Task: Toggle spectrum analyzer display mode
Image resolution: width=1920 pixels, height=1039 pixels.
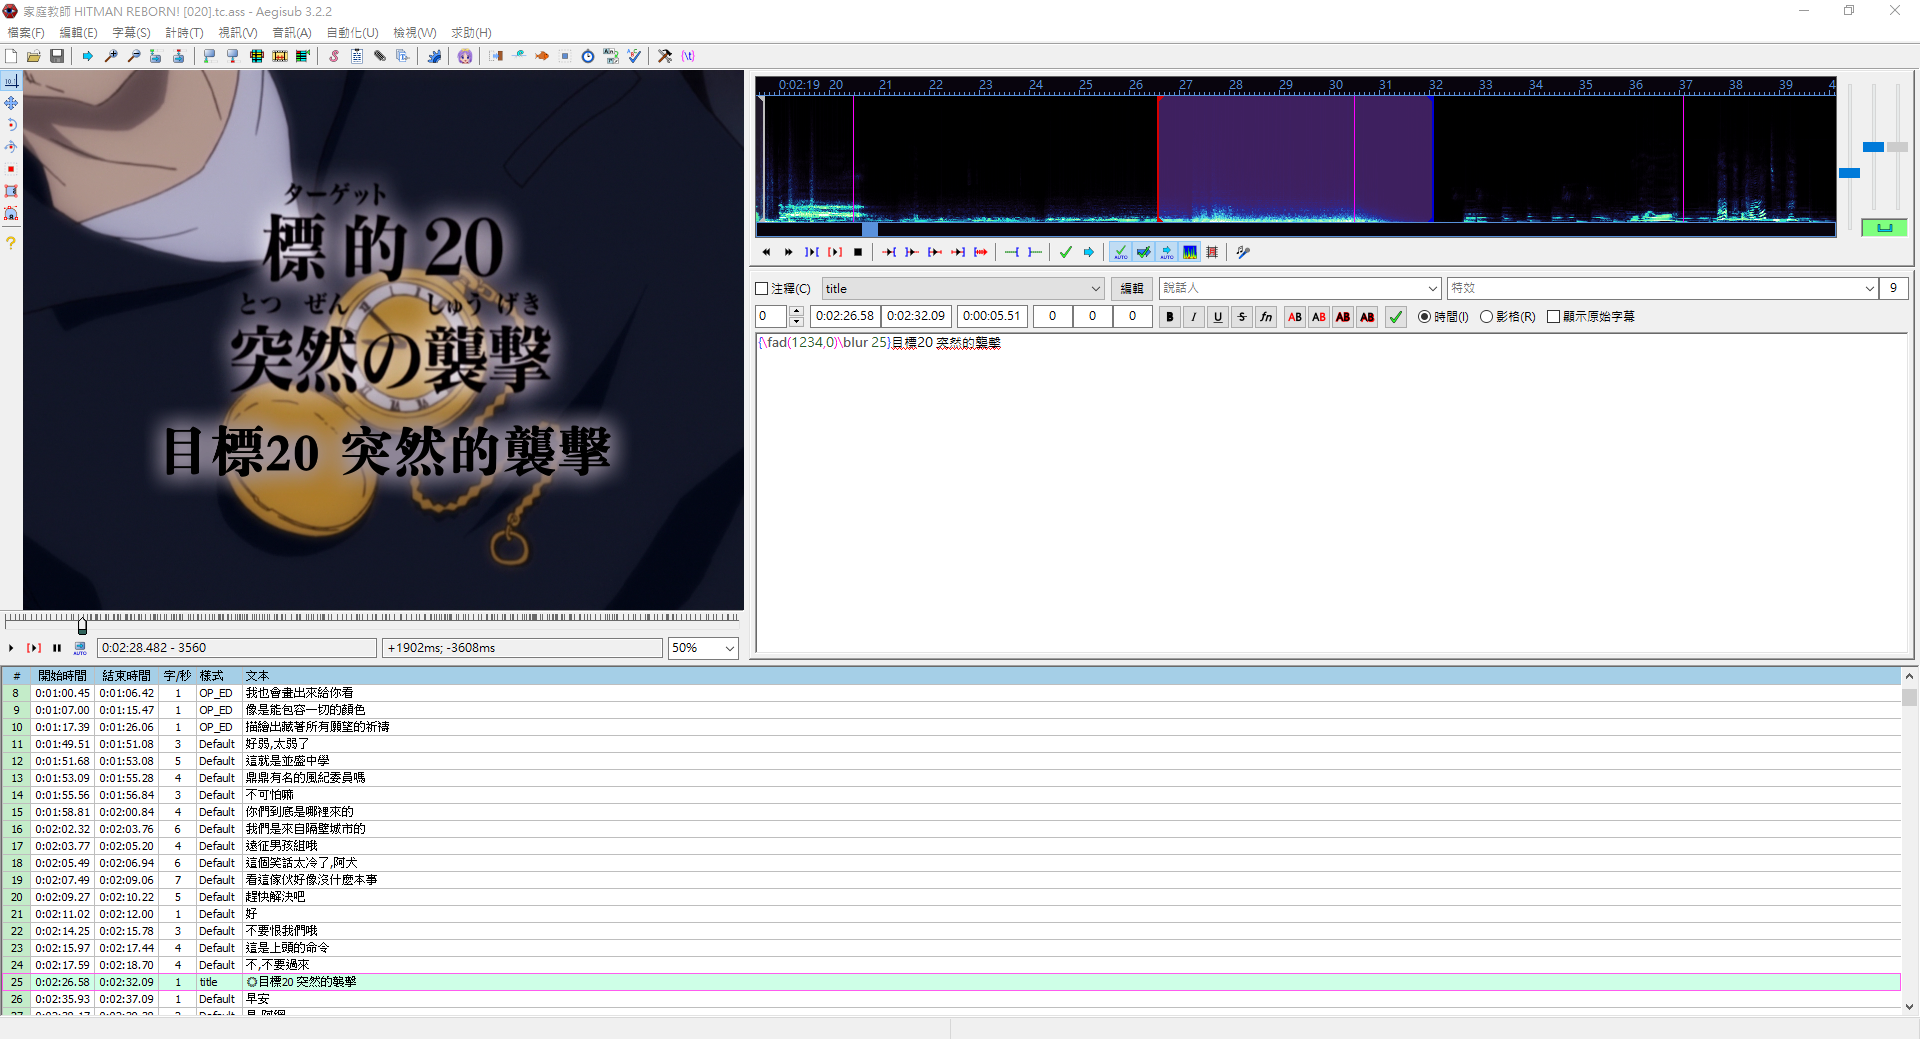Action: (x=1189, y=252)
